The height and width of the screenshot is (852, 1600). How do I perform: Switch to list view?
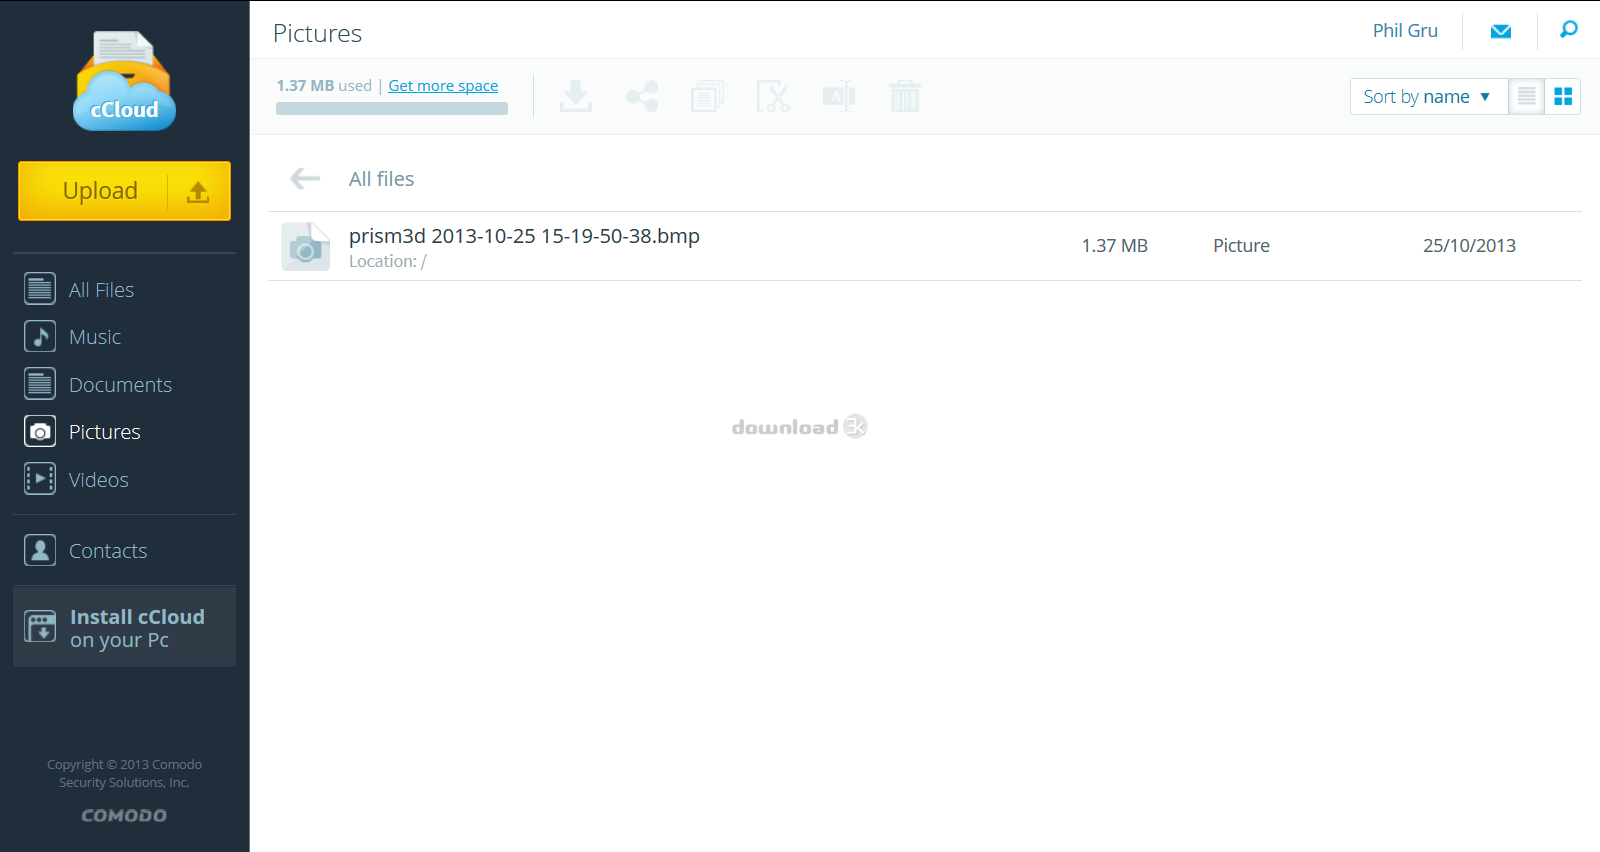[x=1526, y=97]
